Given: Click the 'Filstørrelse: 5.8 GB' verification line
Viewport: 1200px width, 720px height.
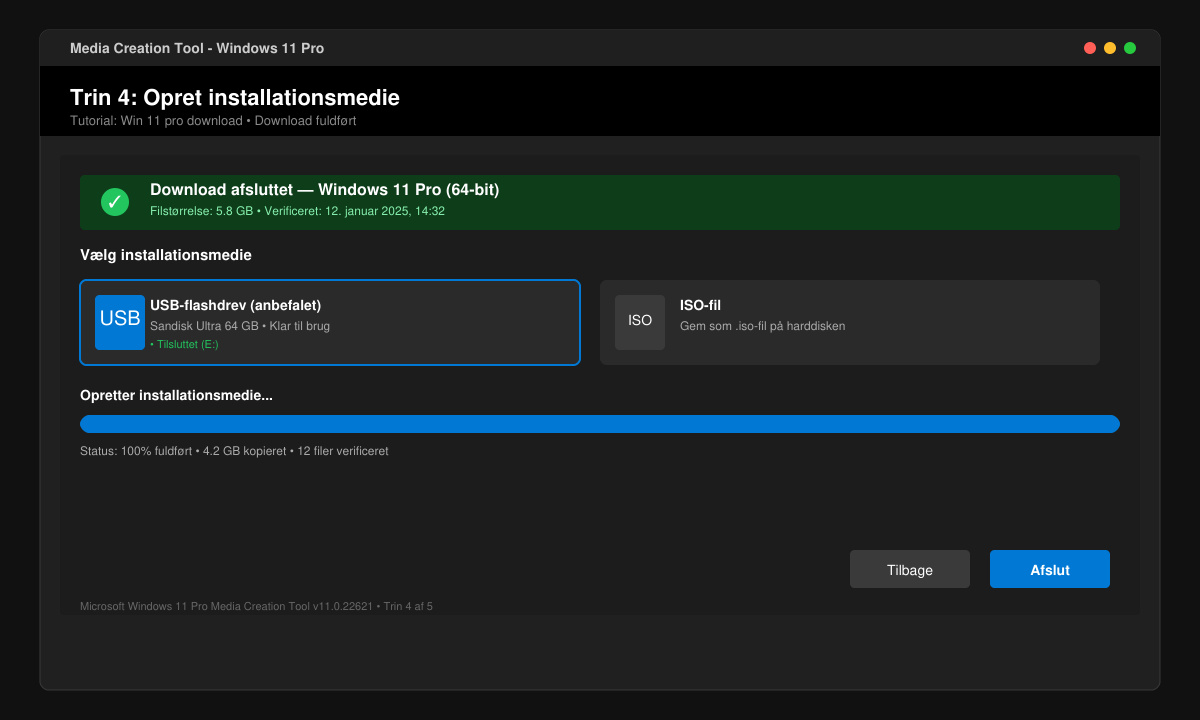Looking at the screenshot, I should [297, 211].
